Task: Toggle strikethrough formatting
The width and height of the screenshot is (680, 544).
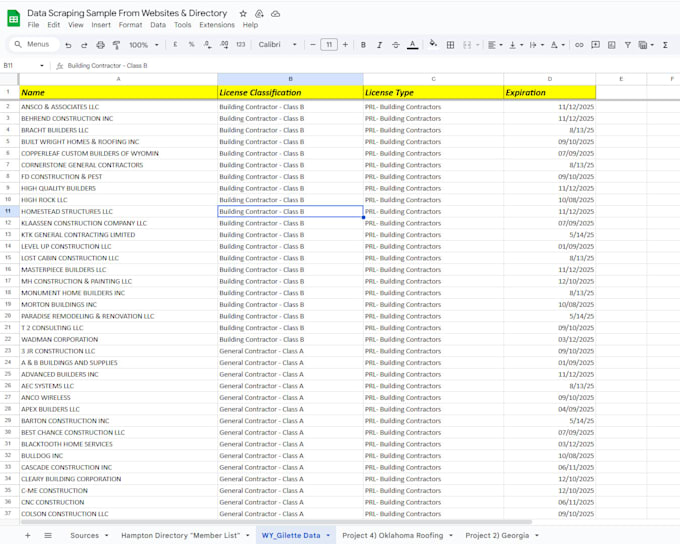Action: click(x=396, y=45)
